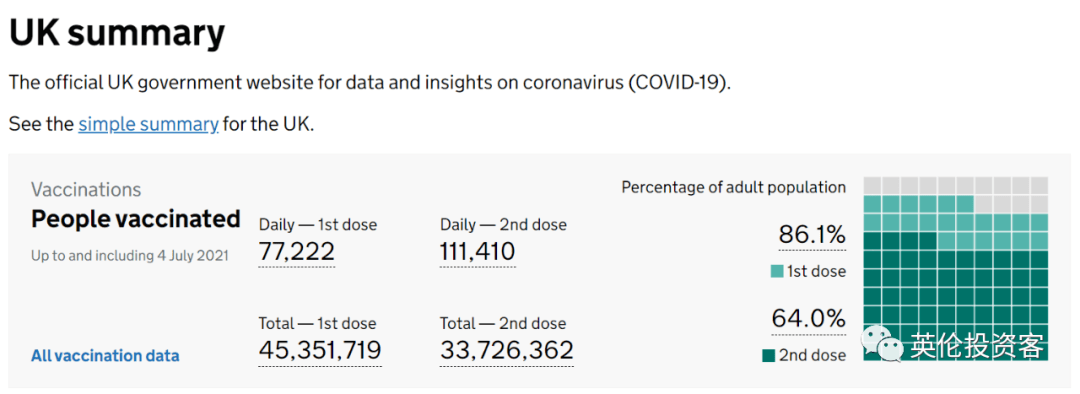Open the simple summary link
Image resolution: width=1080 pixels, height=394 pixels.
pos(149,125)
